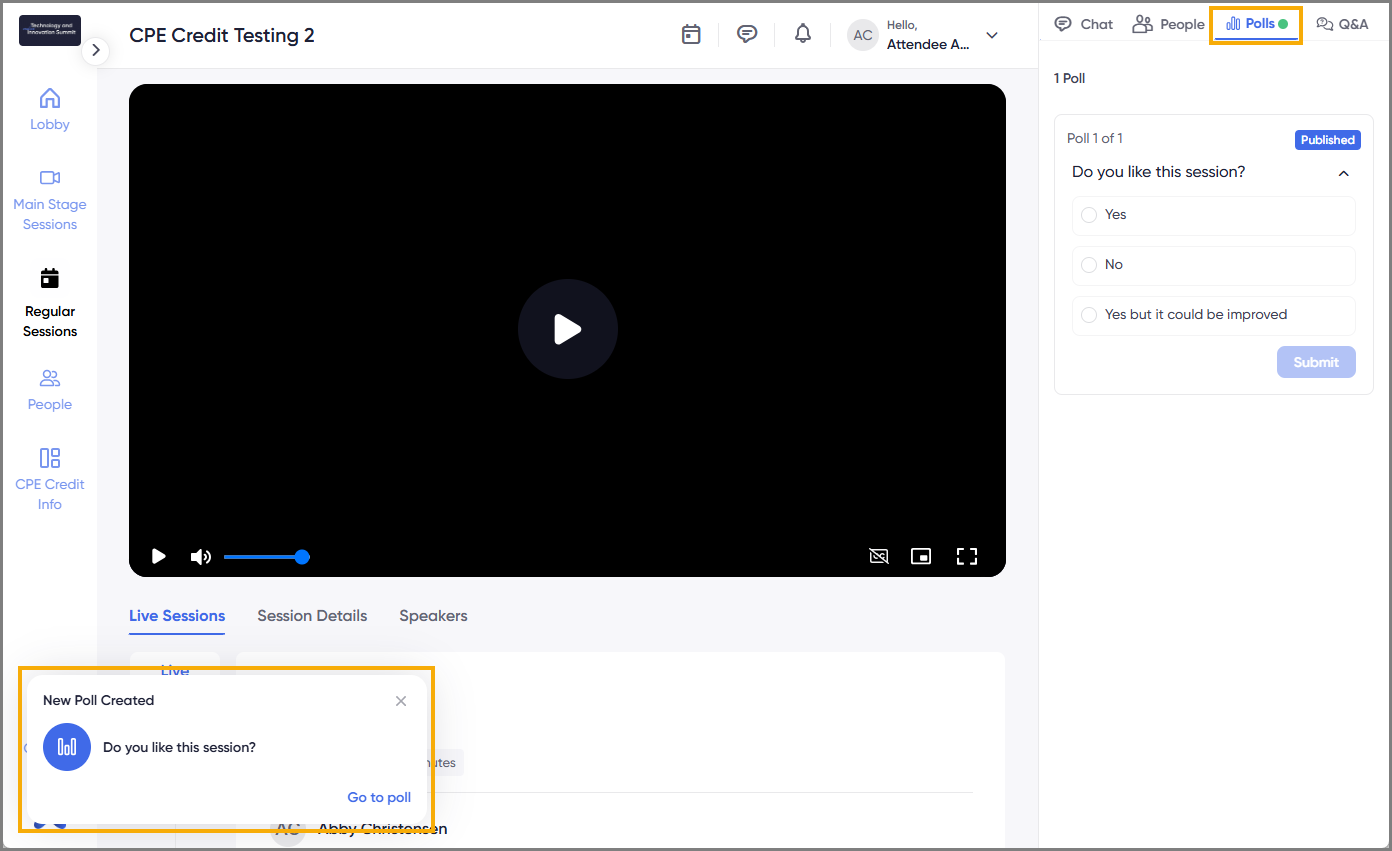Open the Attendee profile dropdown menu
The width and height of the screenshot is (1392, 851).
991,35
